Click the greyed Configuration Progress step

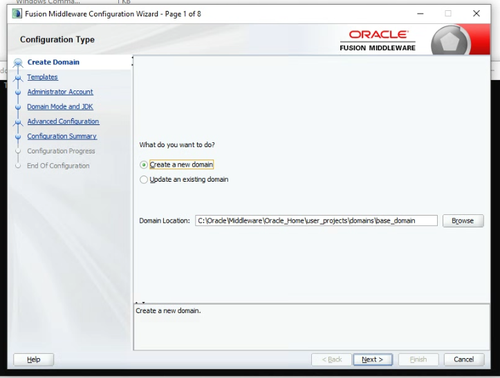(61, 151)
